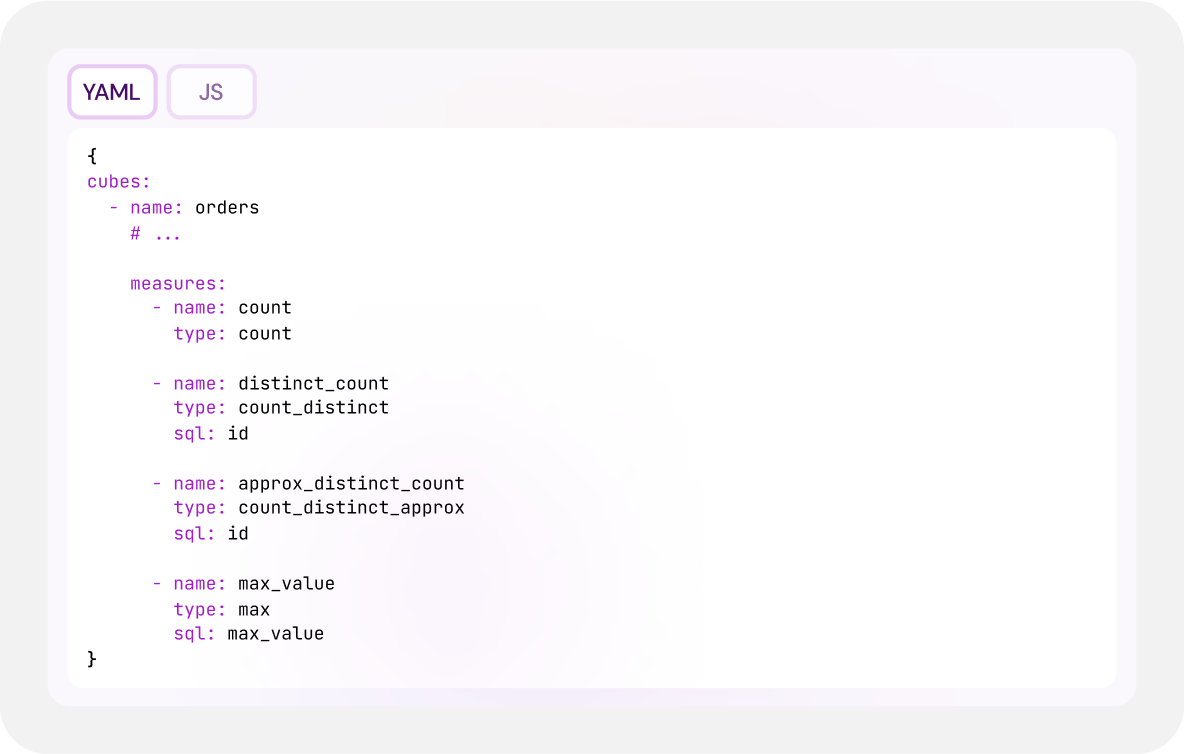This screenshot has width=1184, height=754.
Task: Click the 'approx_distinct_count' measure name
Action: point(351,483)
